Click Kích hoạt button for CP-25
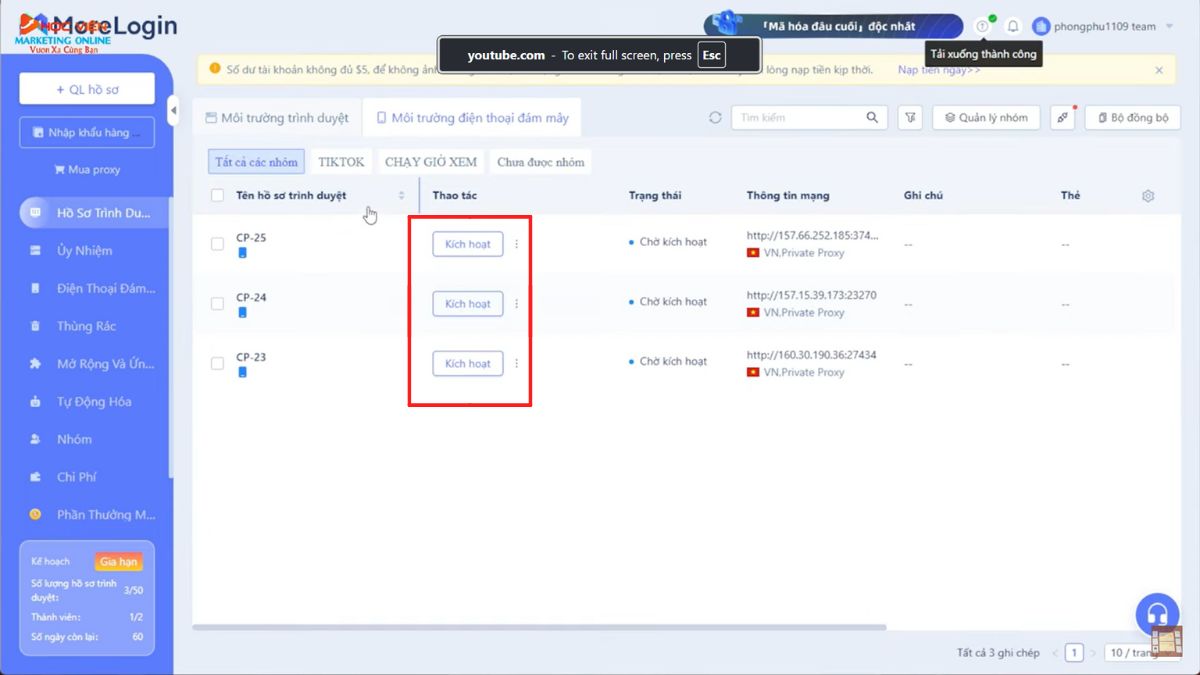 [x=468, y=244]
